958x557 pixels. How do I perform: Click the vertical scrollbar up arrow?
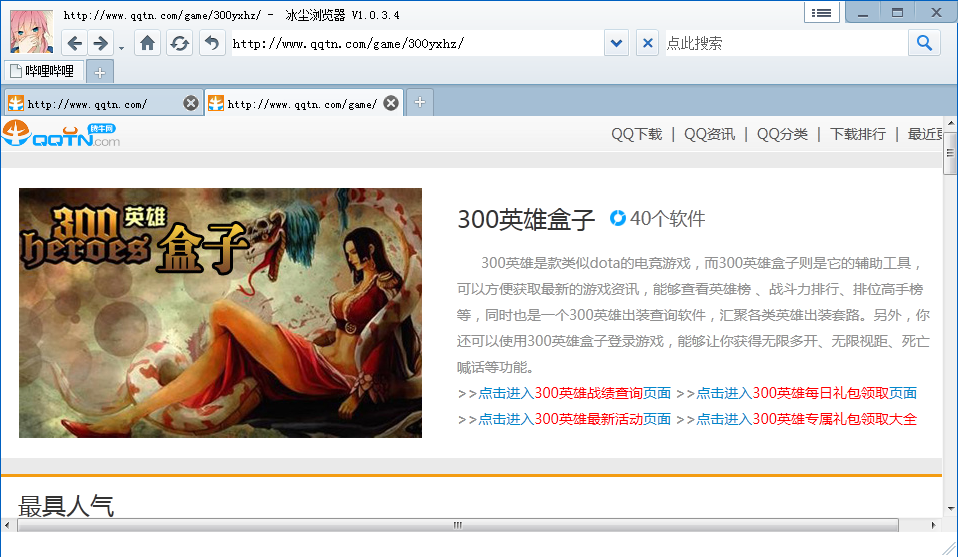pos(951,123)
